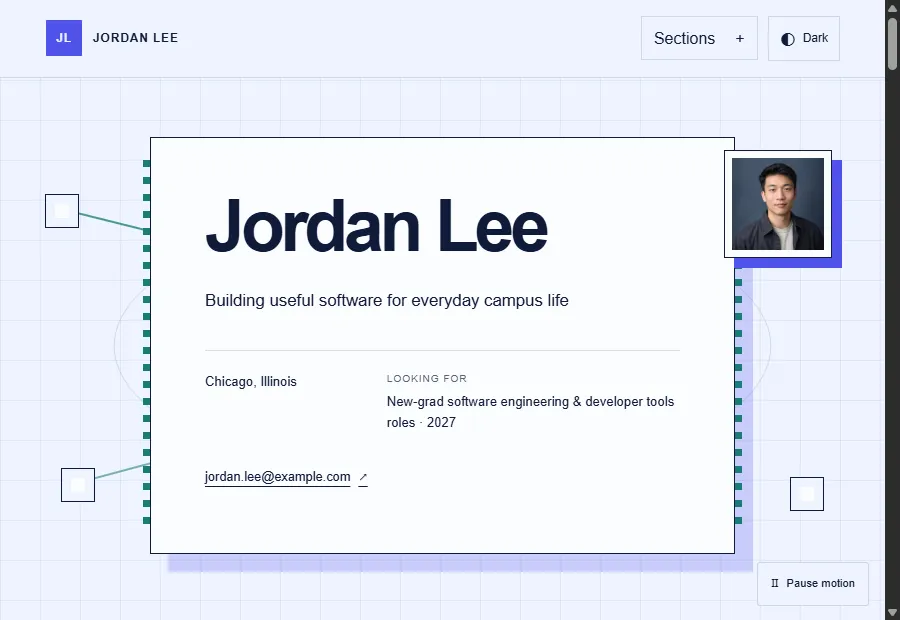Click the jordan.lee@example.com email link
Viewport: 900px width, 620px height.
coord(277,477)
